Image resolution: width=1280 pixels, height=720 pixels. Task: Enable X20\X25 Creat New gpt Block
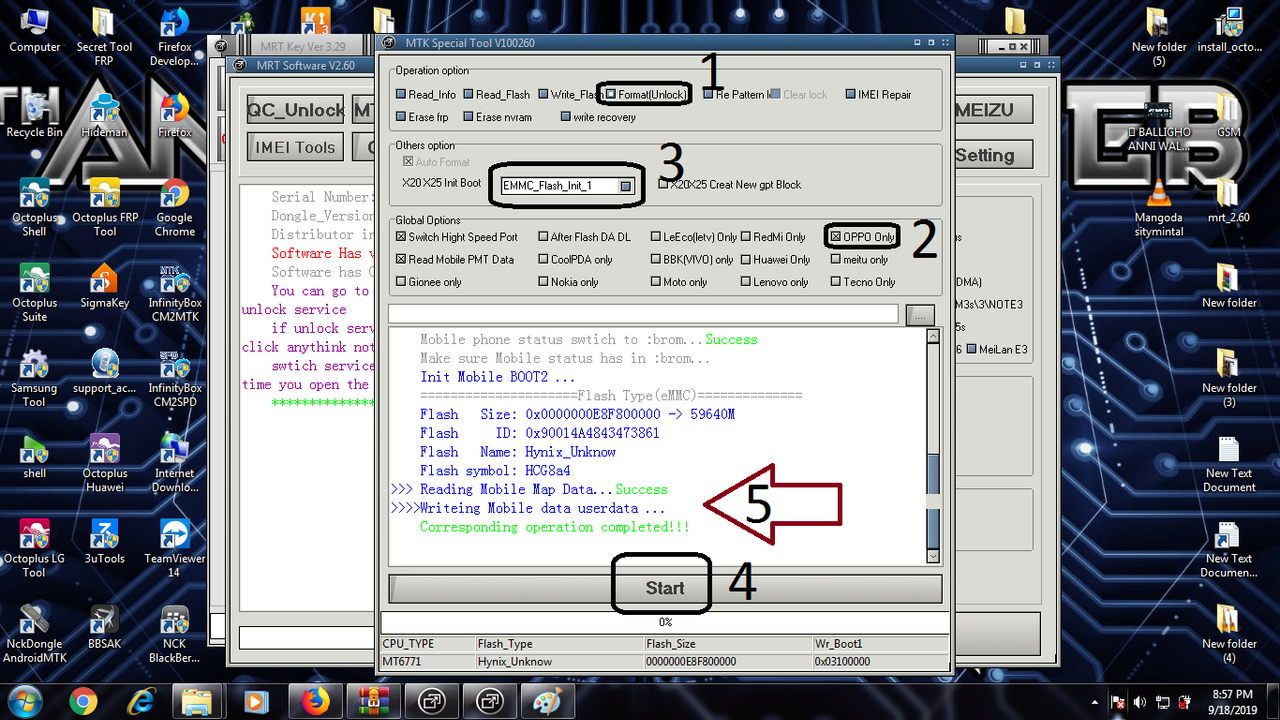click(x=664, y=185)
